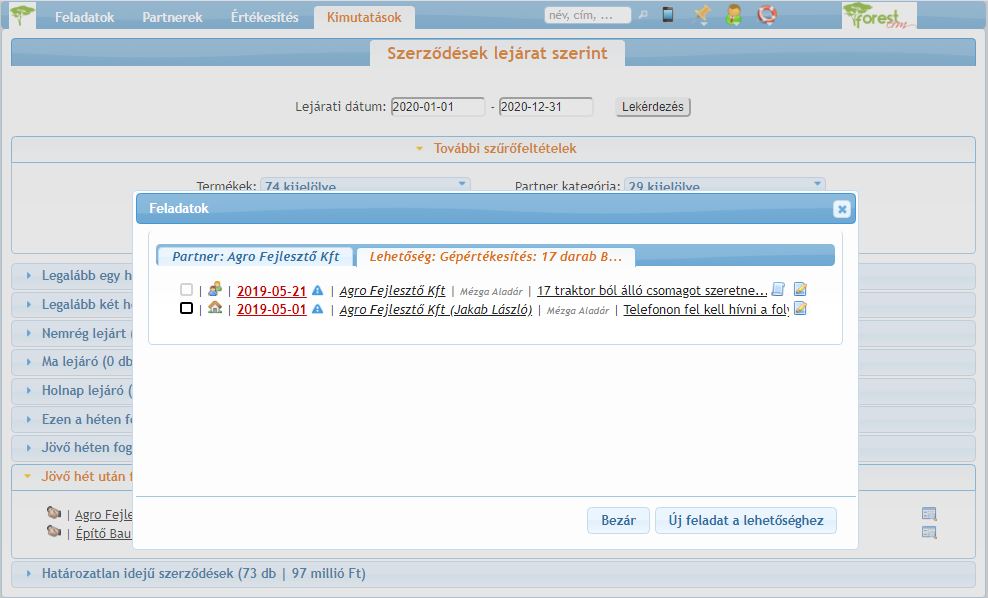Open the Partner kategória dropdown
The height and width of the screenshot is (598, 988).
click(x=725, y=186)
